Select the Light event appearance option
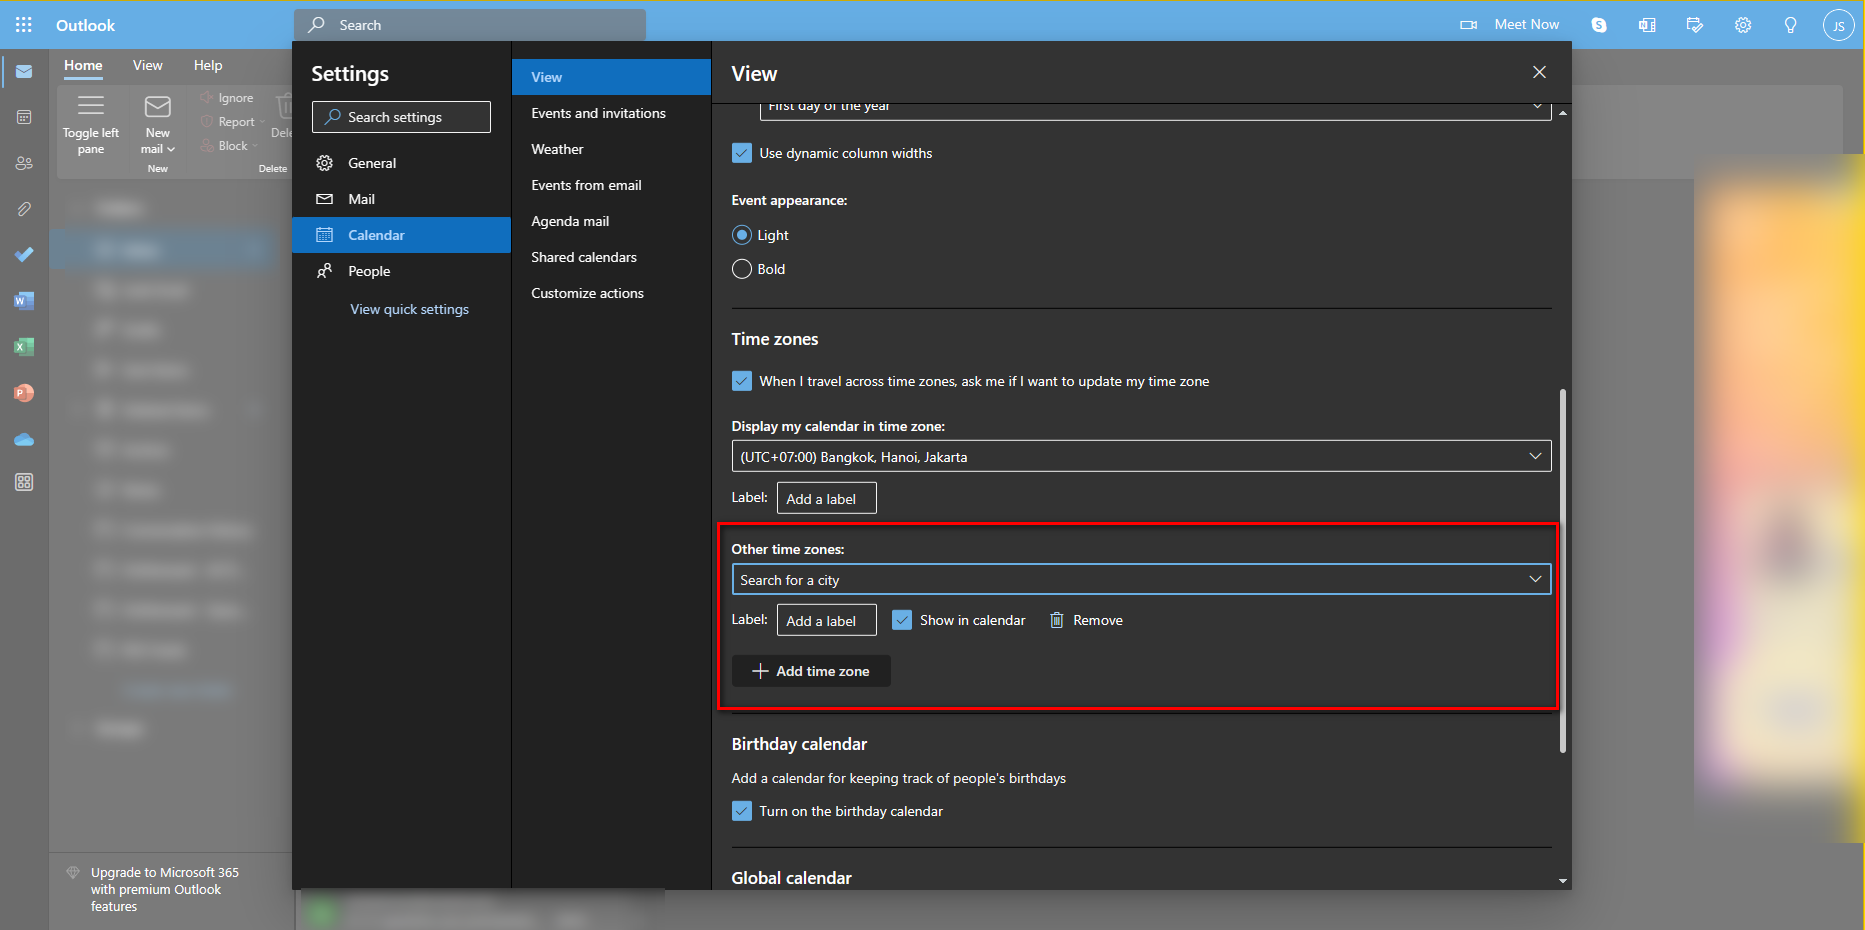Viewport: 1865px width, 930px height. pos(742,235)
